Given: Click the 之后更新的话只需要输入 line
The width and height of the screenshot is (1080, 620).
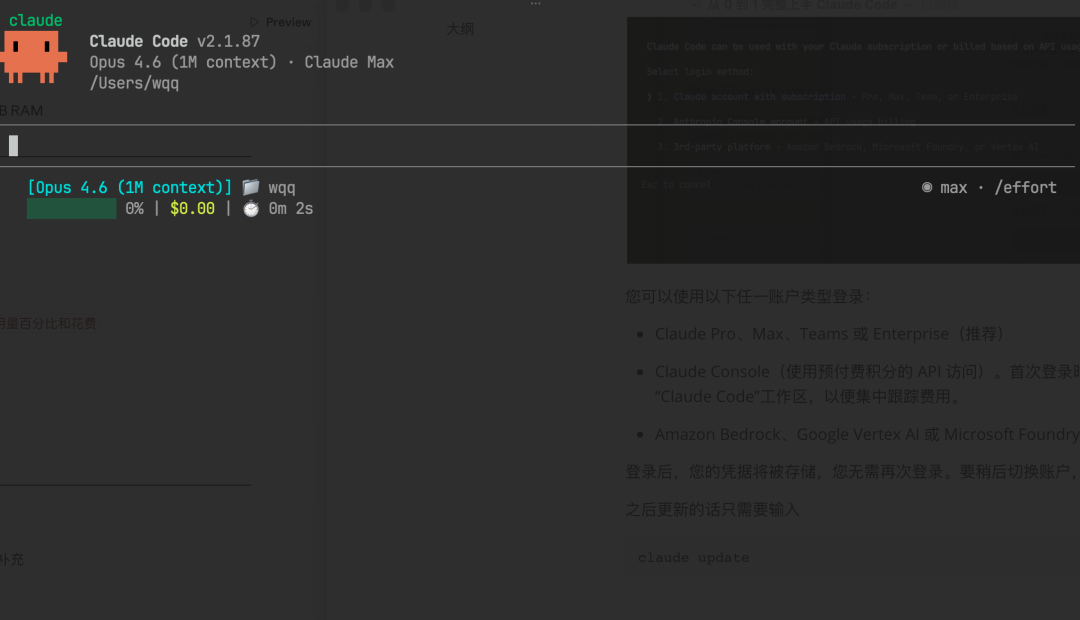Looking at the screenshot, I should [x=712, y=510].
